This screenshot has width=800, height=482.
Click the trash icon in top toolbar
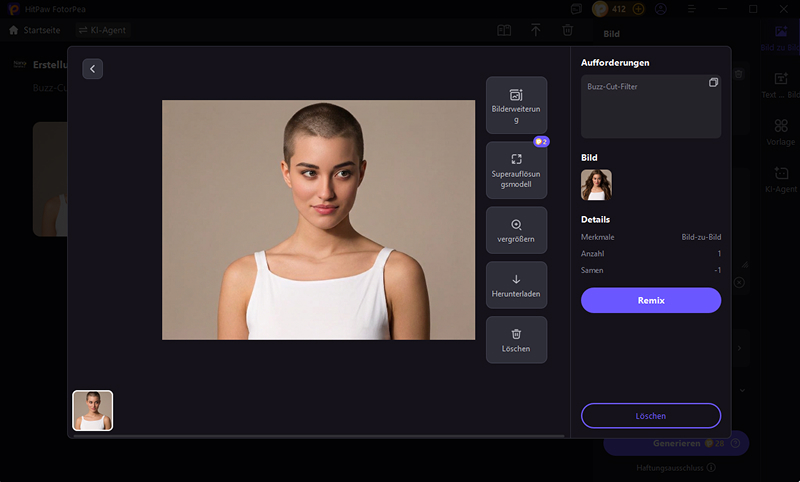pos(567,31)
